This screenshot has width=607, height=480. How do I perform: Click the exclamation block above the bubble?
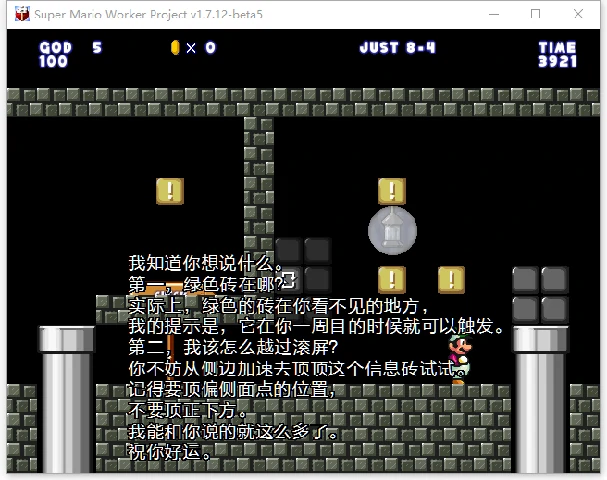392,191
